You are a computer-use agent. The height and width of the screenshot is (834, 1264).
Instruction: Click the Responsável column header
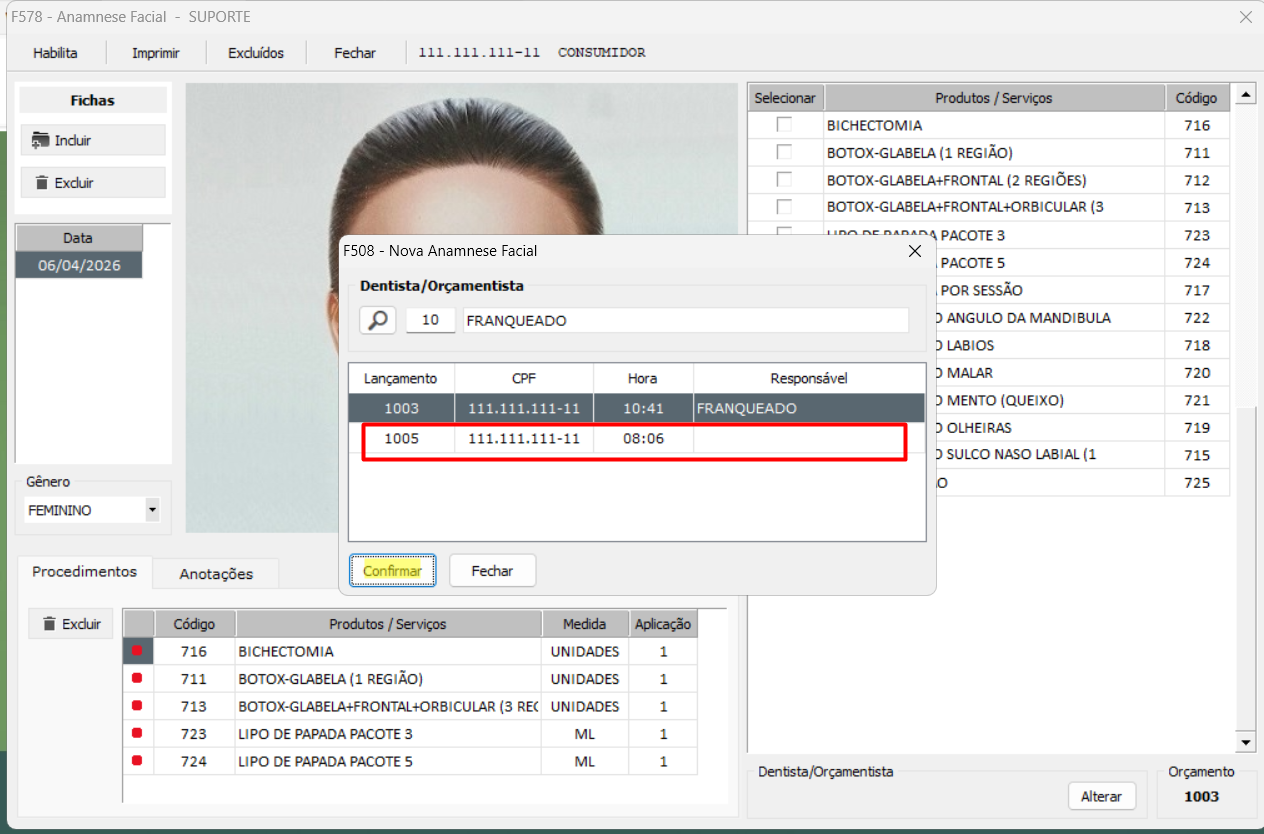point(809,378)
